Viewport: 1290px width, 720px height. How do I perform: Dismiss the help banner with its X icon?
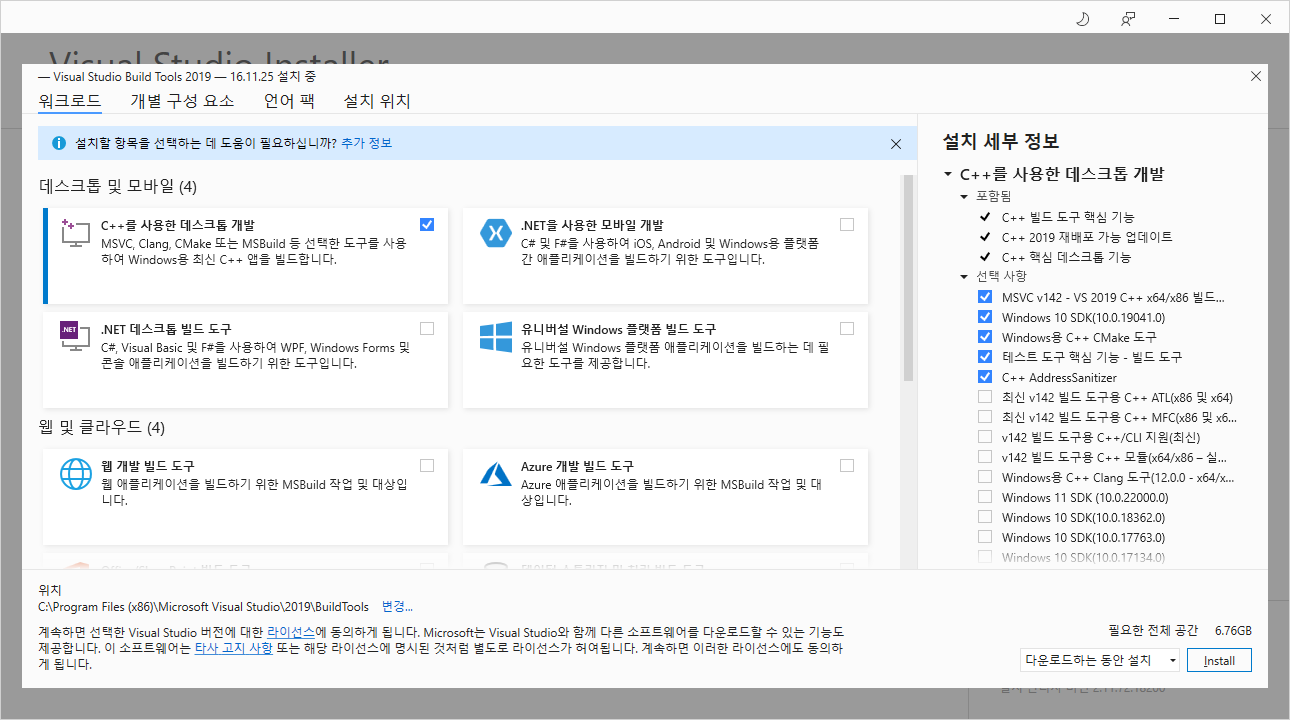click(896, 144)
